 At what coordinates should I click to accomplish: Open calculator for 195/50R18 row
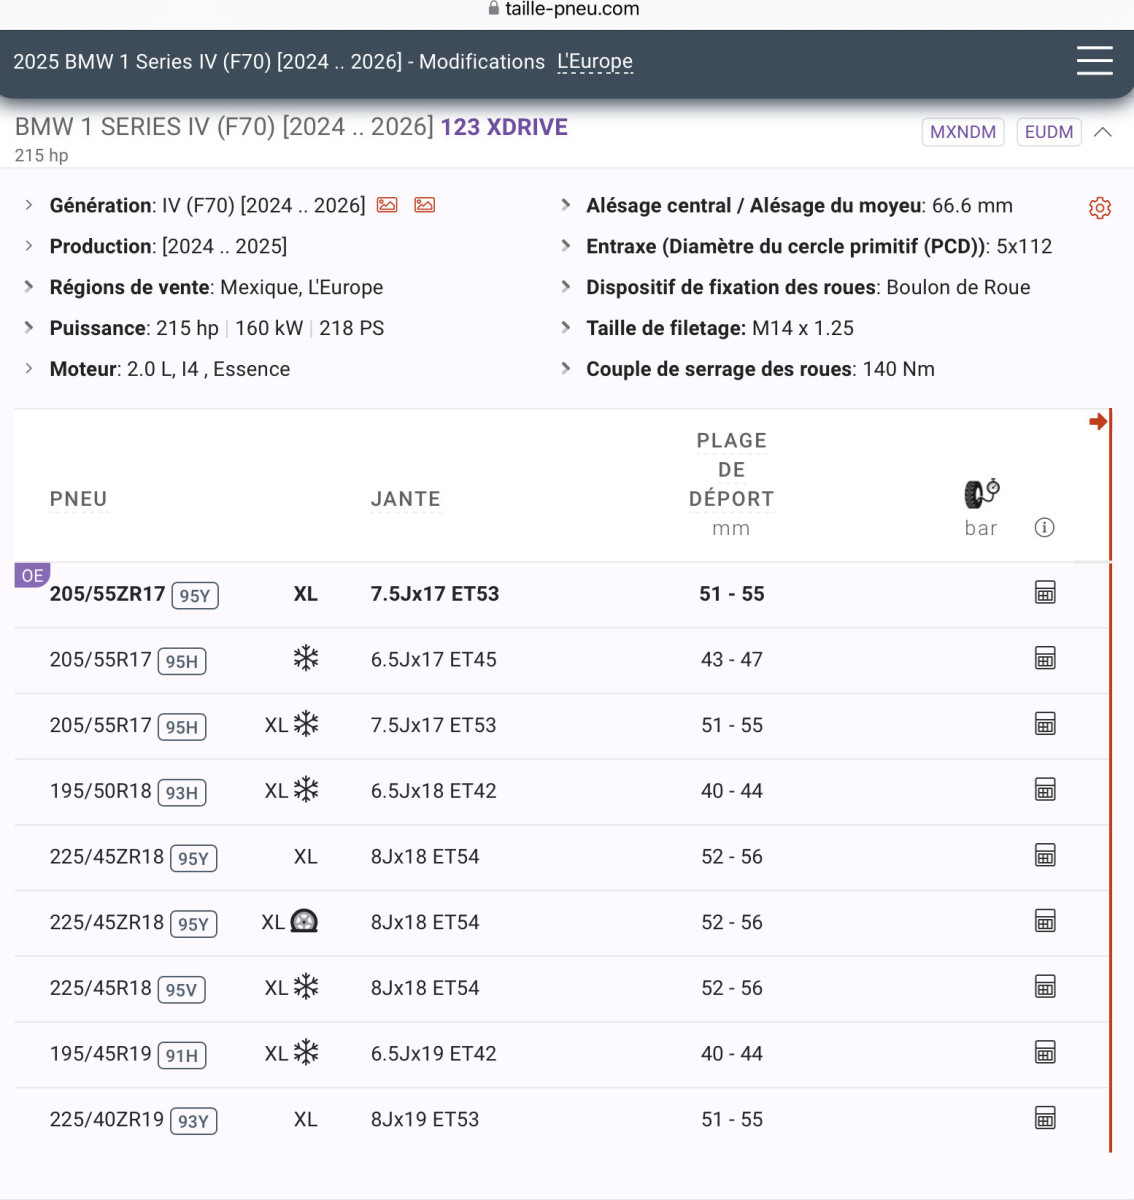point(1045,790)
